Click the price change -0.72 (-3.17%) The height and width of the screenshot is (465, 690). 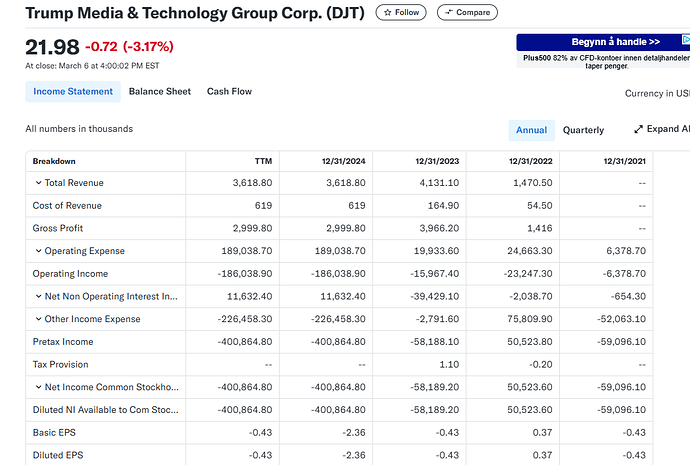[129, 46]
